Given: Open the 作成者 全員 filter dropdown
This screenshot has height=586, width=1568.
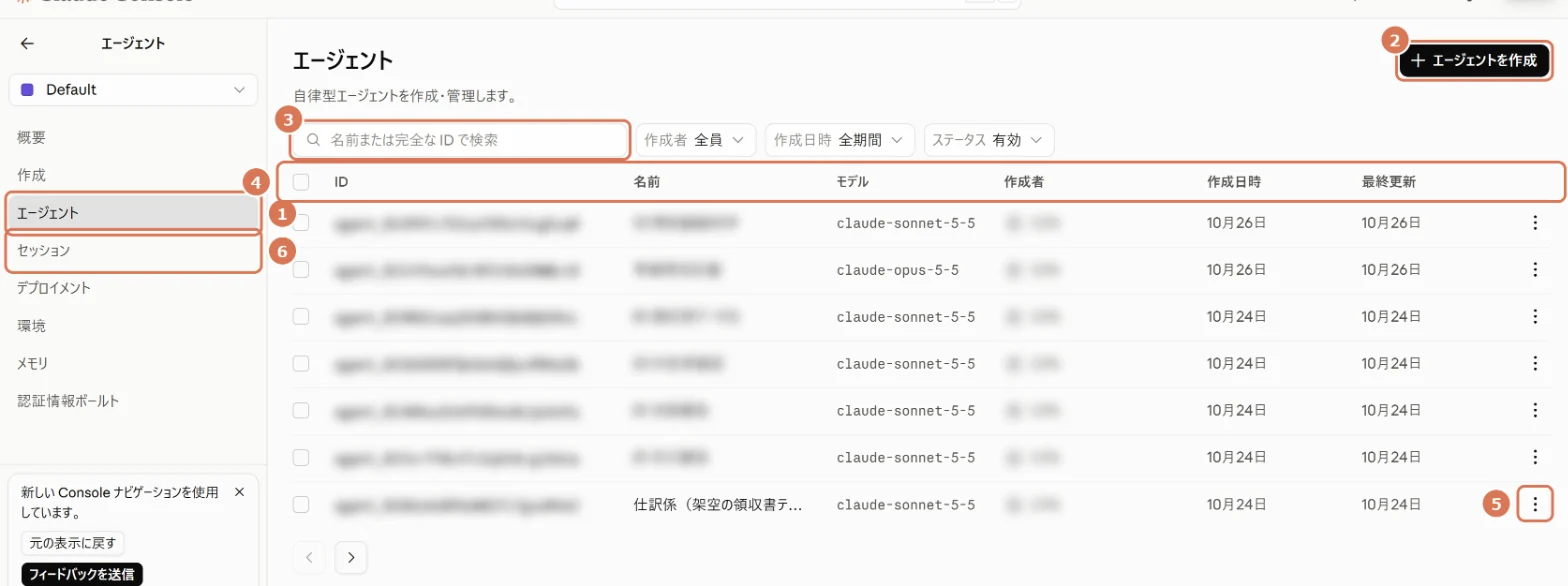Looking at the screenshot, I should (x=695, y=140).
